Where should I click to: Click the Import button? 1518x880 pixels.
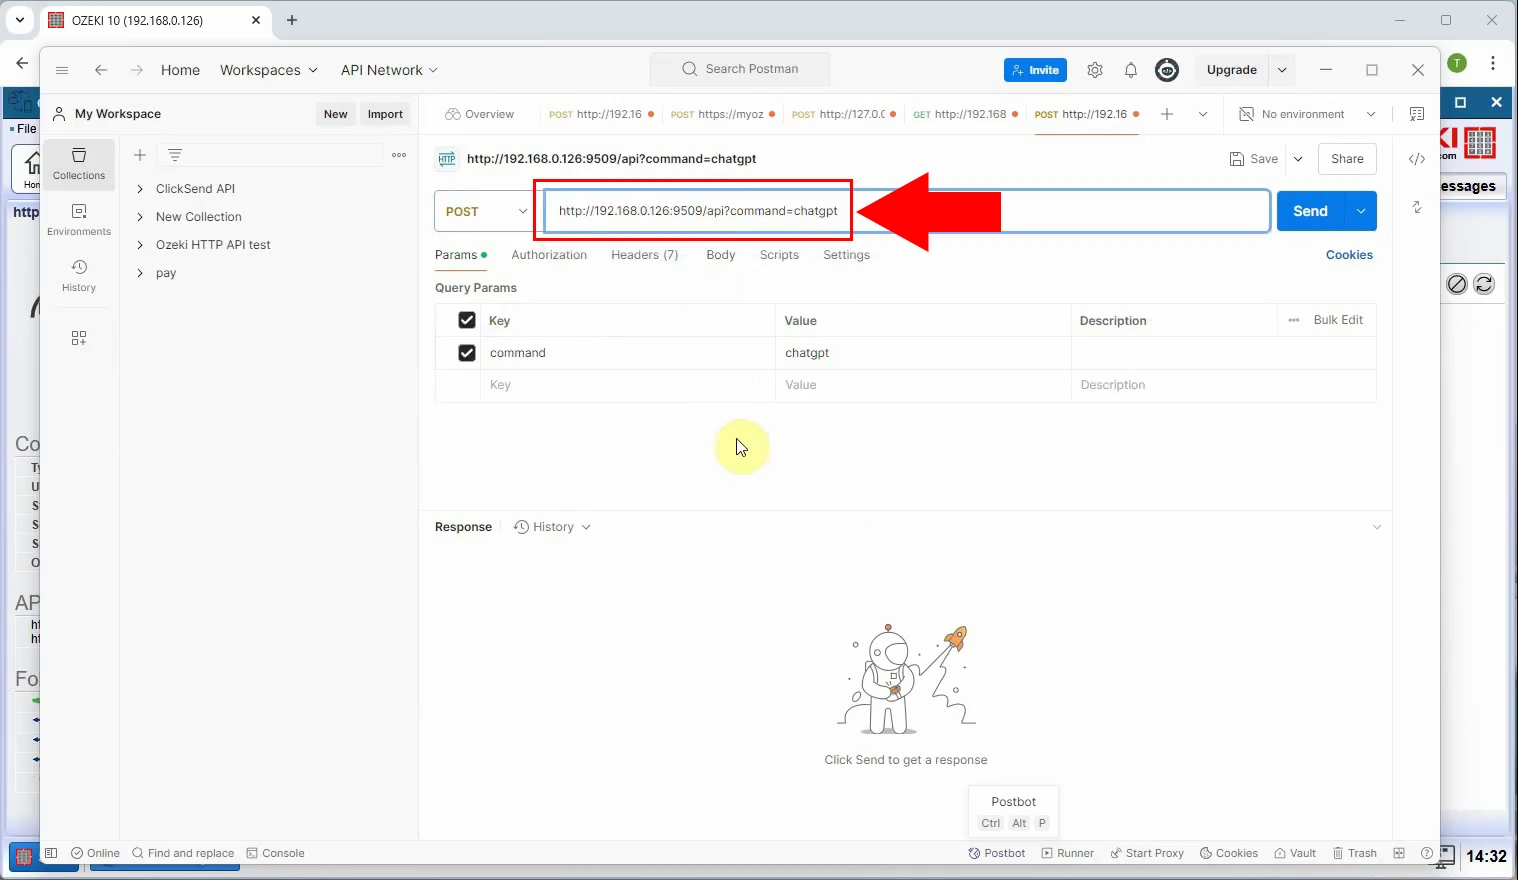click(385, 114)
